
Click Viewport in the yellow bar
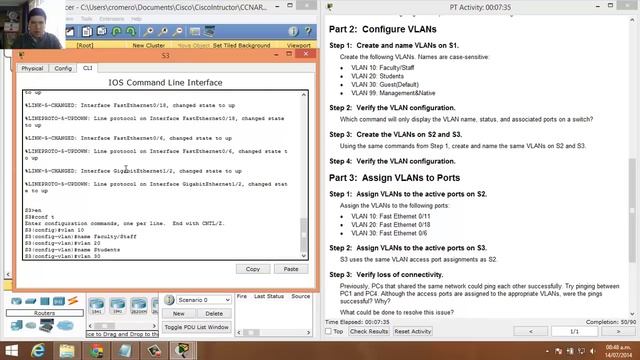click(x=299, y=45)
